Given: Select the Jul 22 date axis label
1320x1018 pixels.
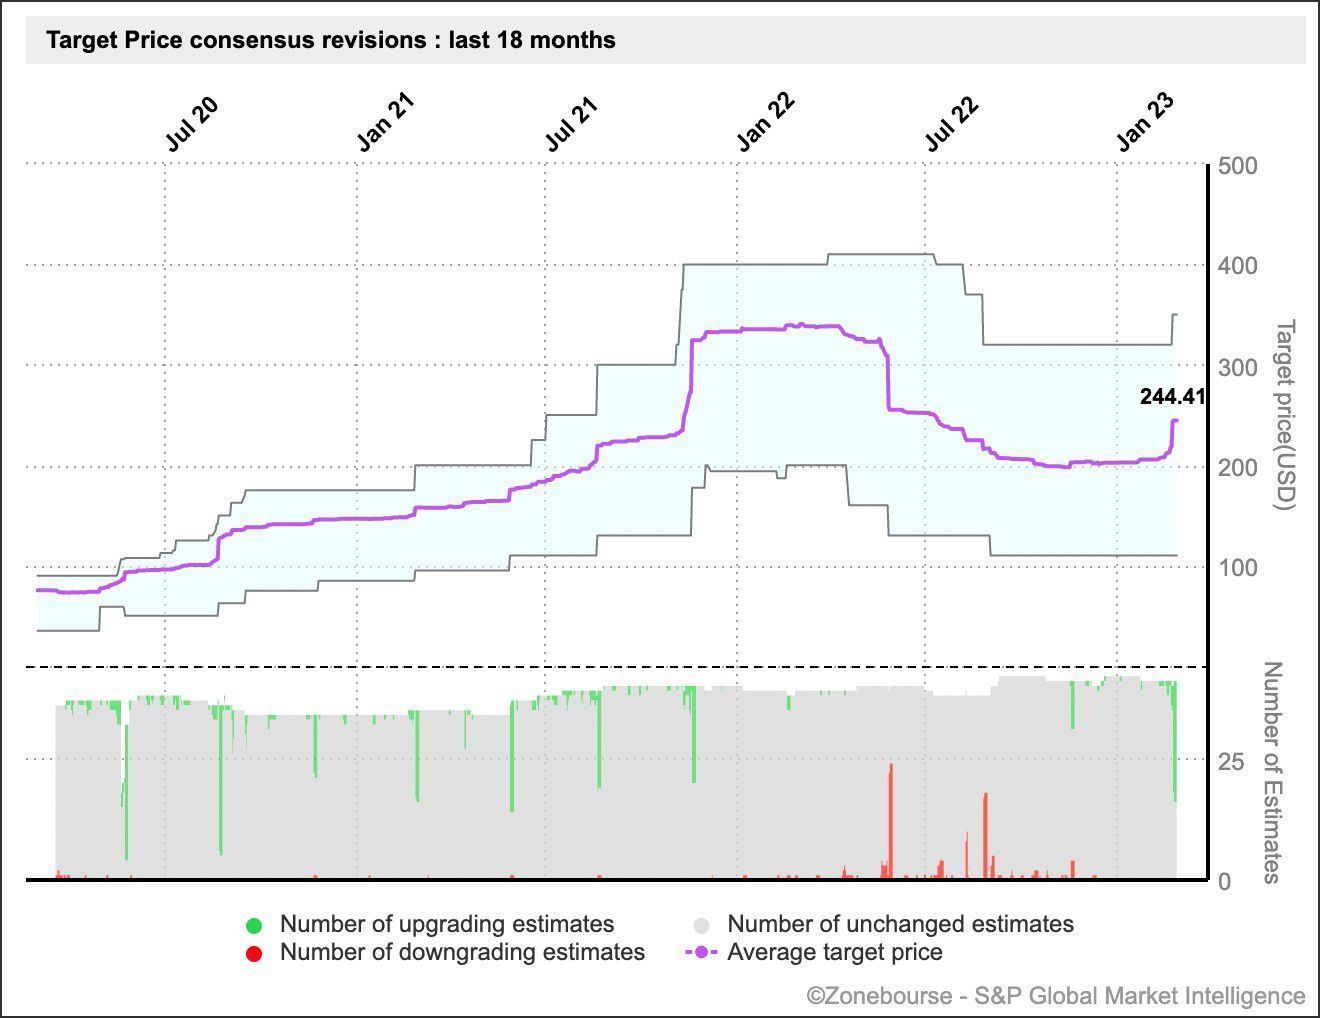Looking at the screenshot, I should click(x=951, y=124).
